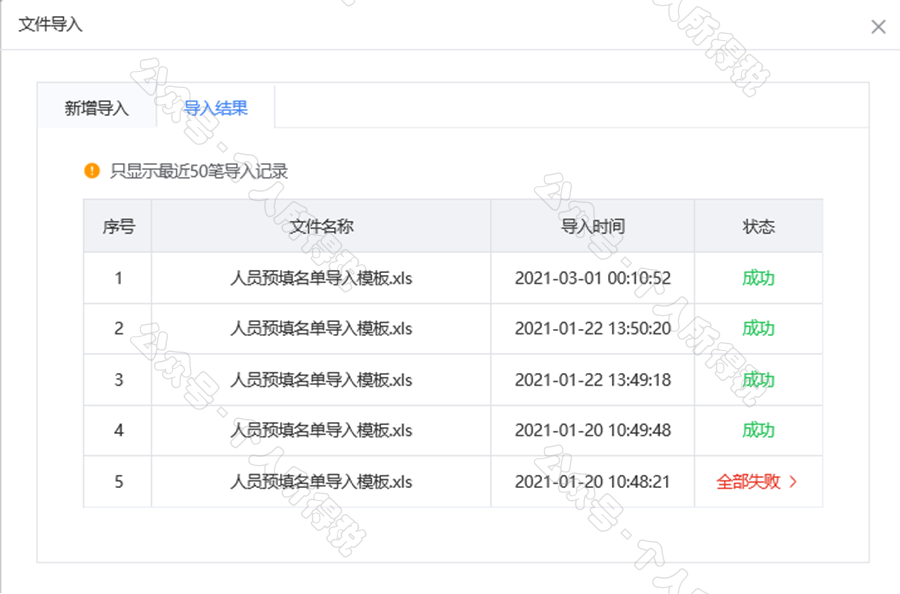Click the 导入时间 column header
Screen dimensions: 900x594
(x=593, y=226)
